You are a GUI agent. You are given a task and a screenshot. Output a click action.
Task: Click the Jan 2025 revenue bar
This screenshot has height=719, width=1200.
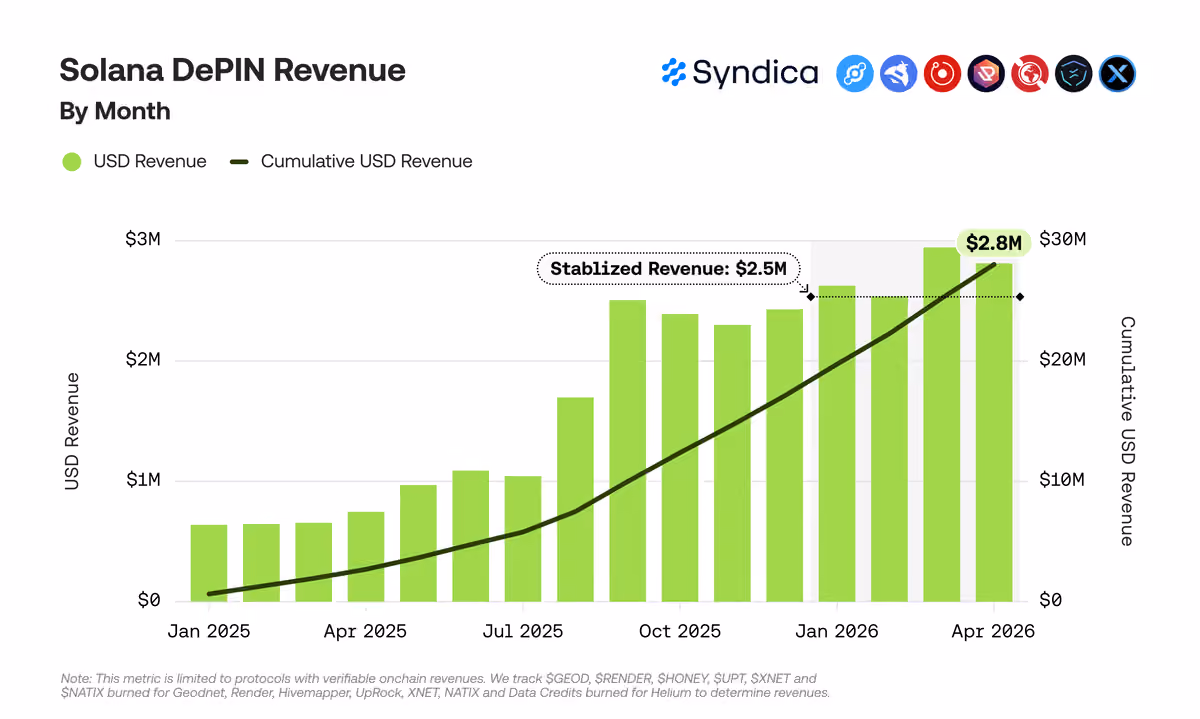209,563
